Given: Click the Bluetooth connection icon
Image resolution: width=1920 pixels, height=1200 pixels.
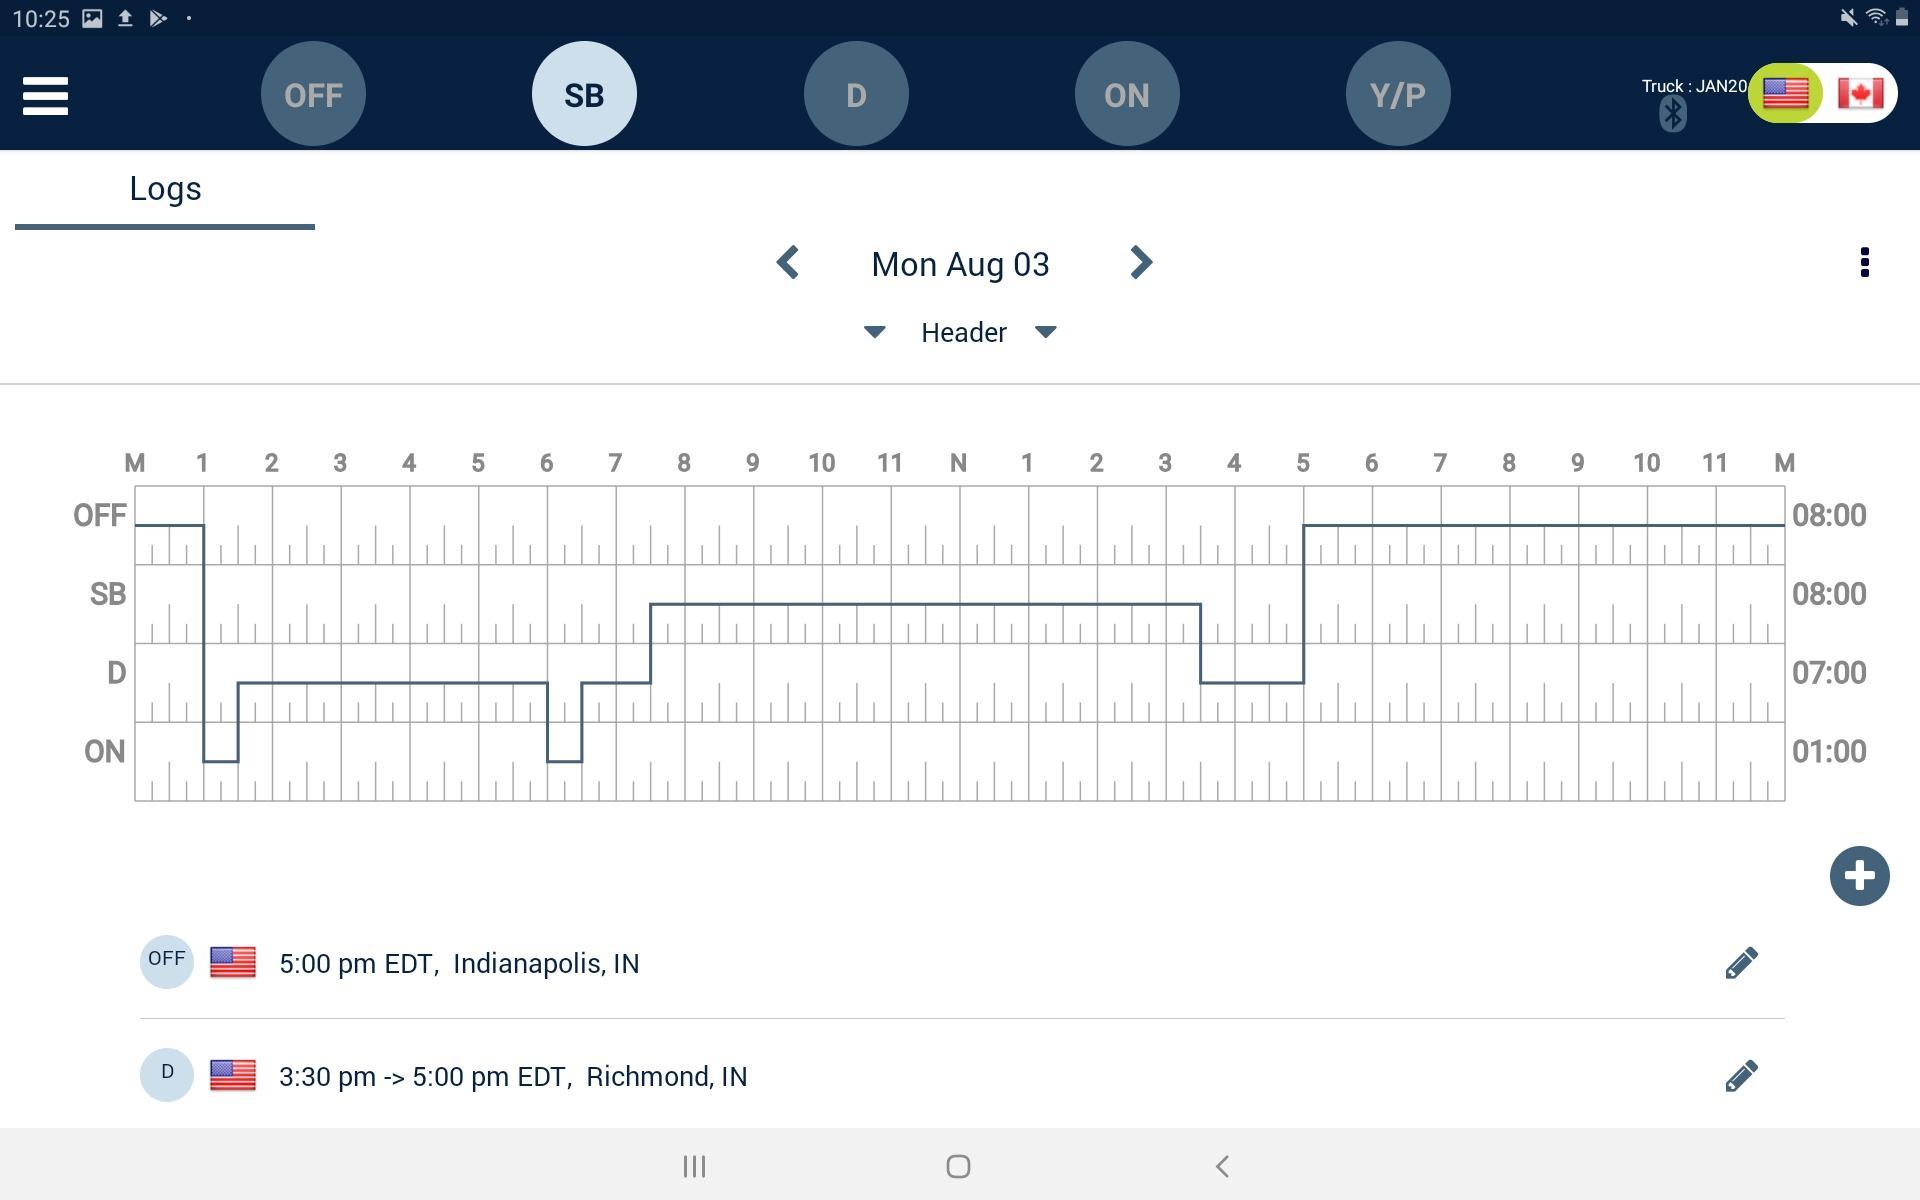Looking at the screenshot, I should pyautogui.click(x=1672, y=114).
